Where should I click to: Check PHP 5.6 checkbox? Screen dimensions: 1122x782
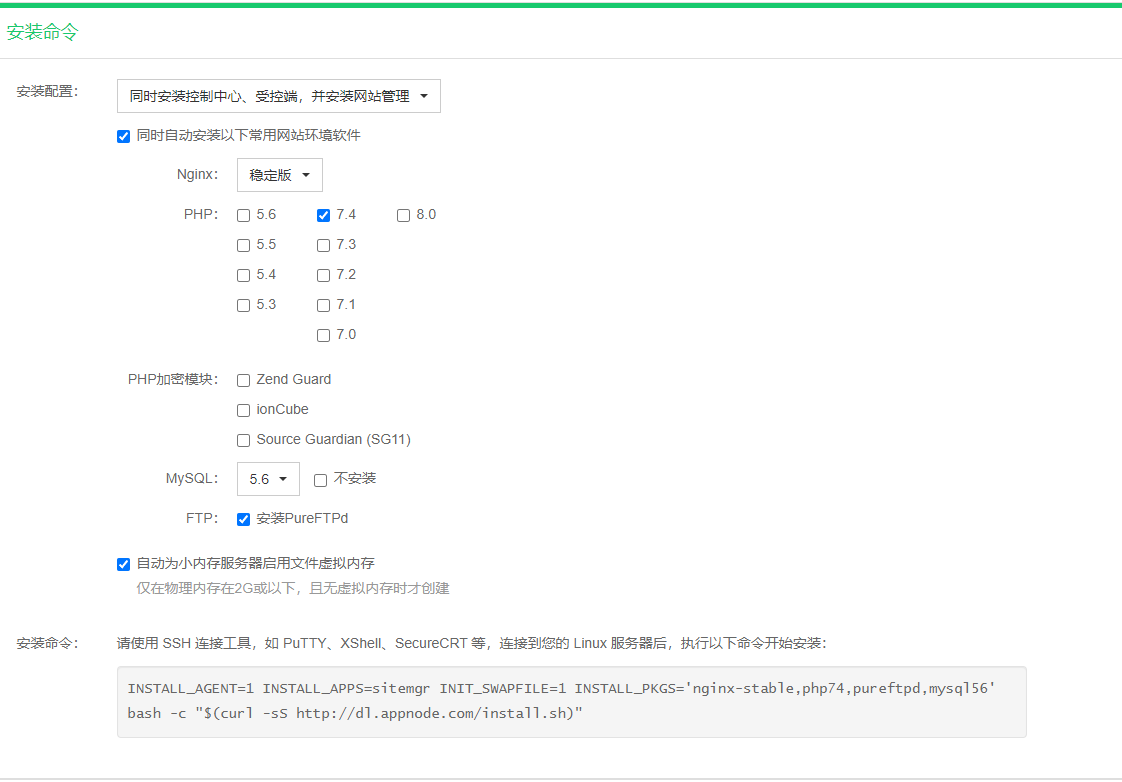(244, 215)
